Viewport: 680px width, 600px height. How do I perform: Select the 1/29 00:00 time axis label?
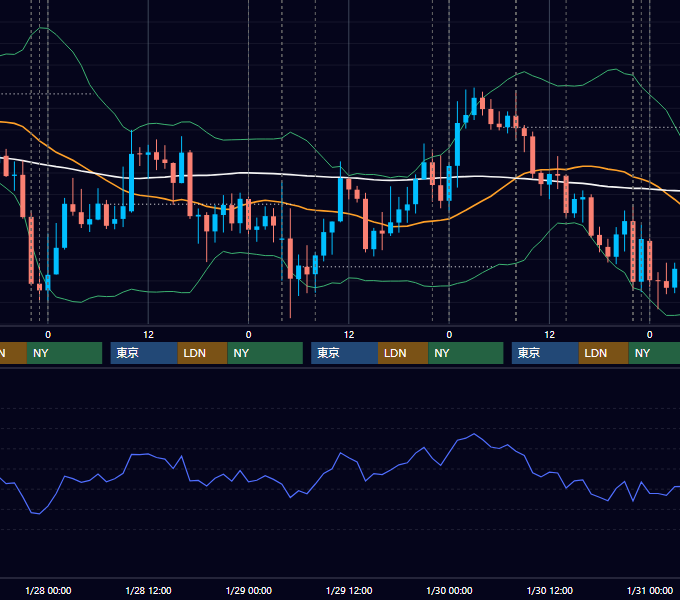248,590
